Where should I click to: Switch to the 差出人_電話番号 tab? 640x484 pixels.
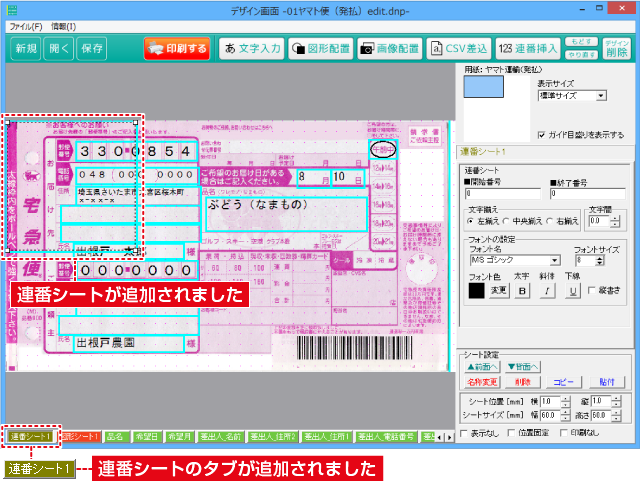click(386, 437)
